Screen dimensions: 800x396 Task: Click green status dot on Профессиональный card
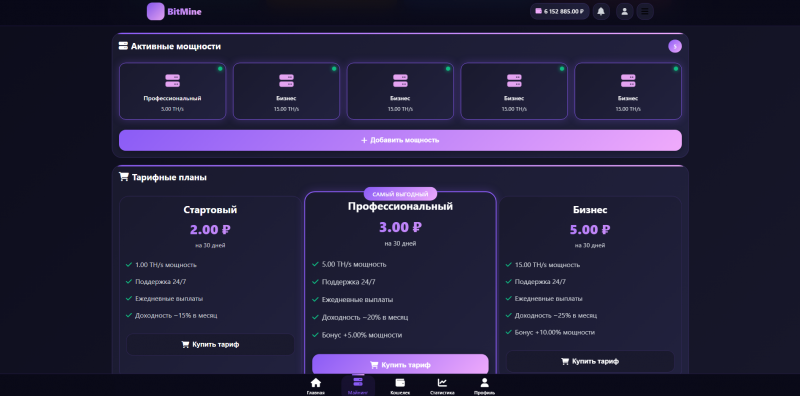pyautogui.click(x=220, y=68)
